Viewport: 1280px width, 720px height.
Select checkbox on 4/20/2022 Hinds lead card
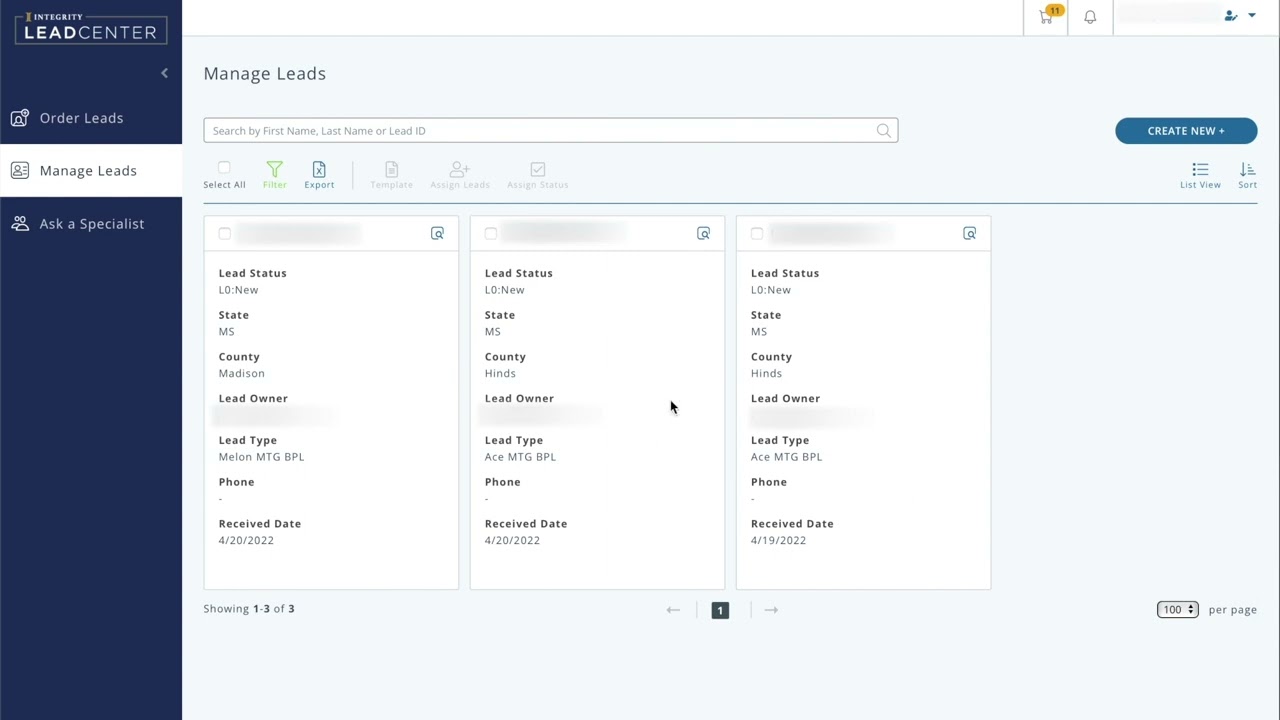click(490, 234)
